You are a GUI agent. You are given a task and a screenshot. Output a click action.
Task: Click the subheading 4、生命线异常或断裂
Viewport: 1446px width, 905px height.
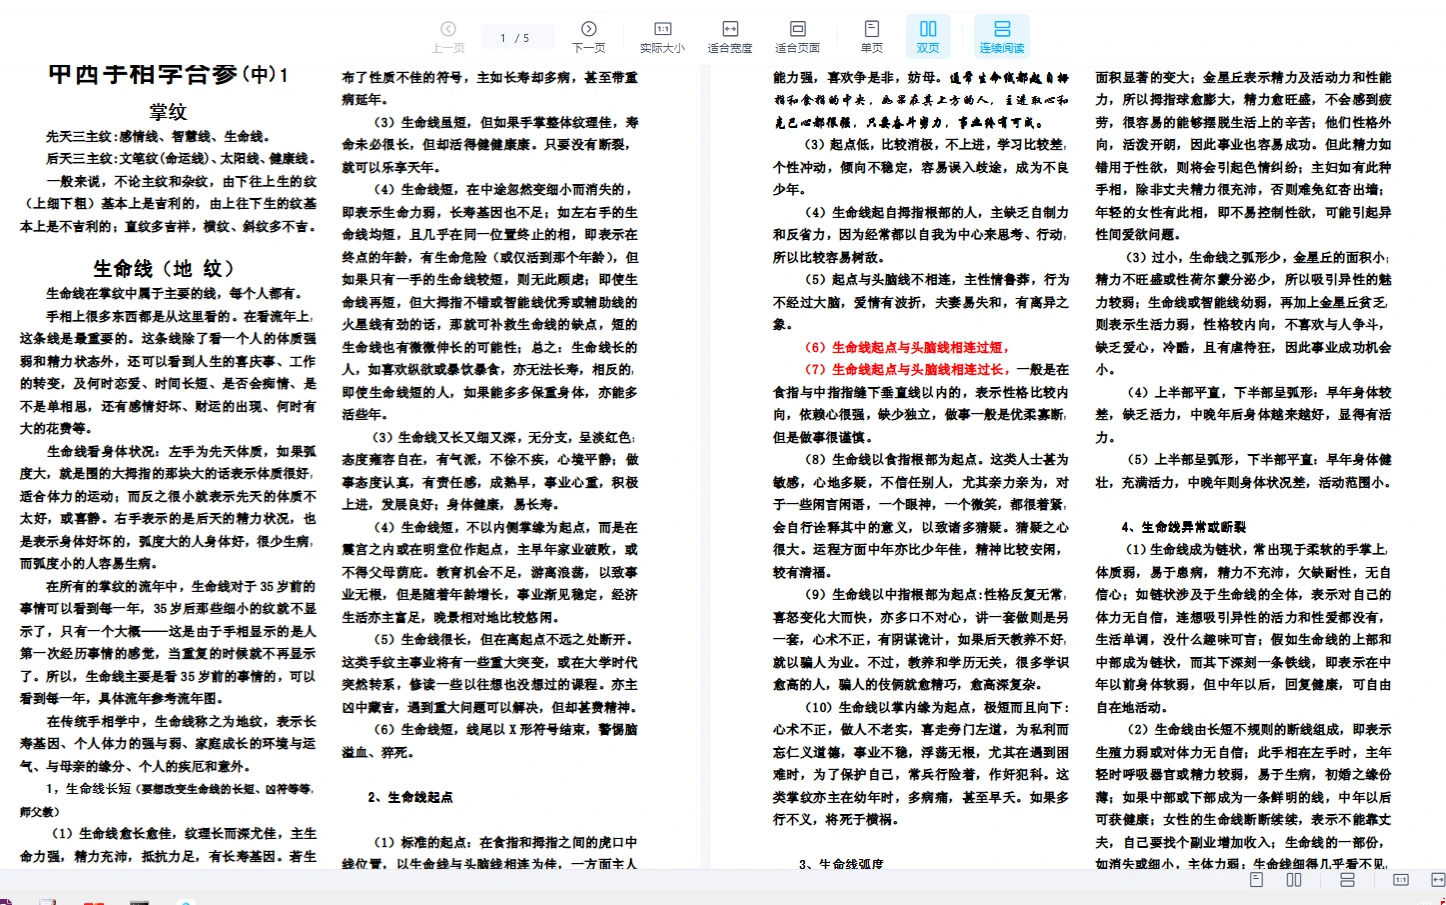click(1183, 527)
